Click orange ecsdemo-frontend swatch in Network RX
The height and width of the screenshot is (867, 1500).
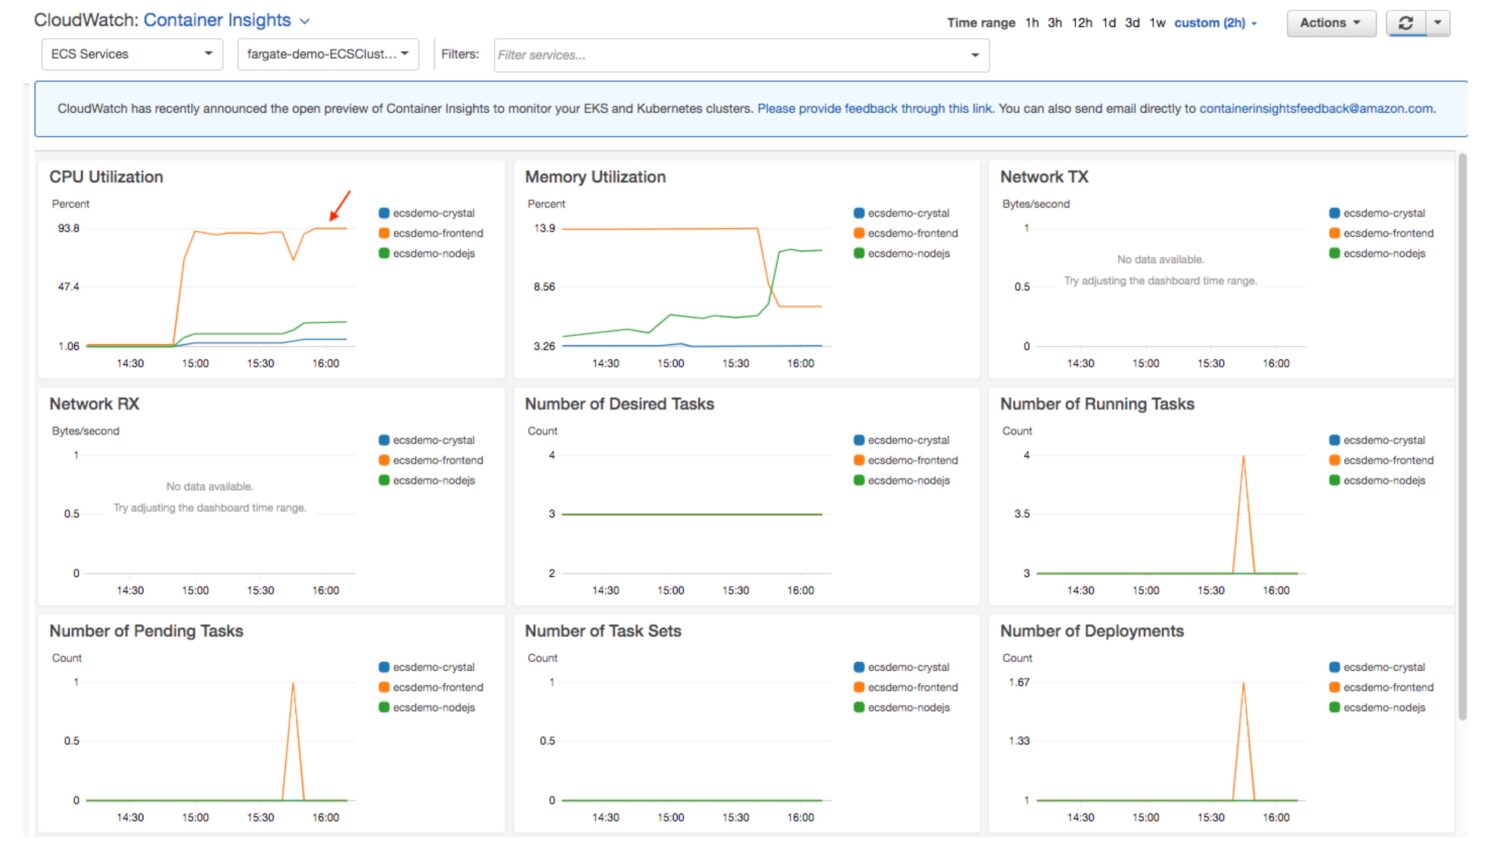pos(384,460)
